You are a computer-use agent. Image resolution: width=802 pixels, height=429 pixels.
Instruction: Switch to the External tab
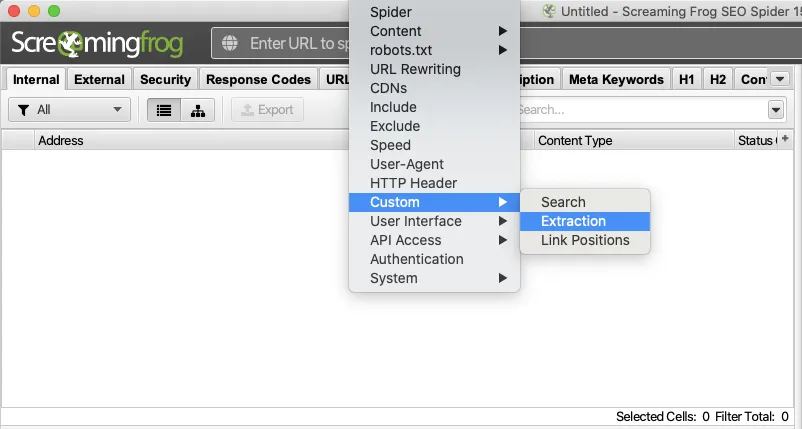click(99, 80)
